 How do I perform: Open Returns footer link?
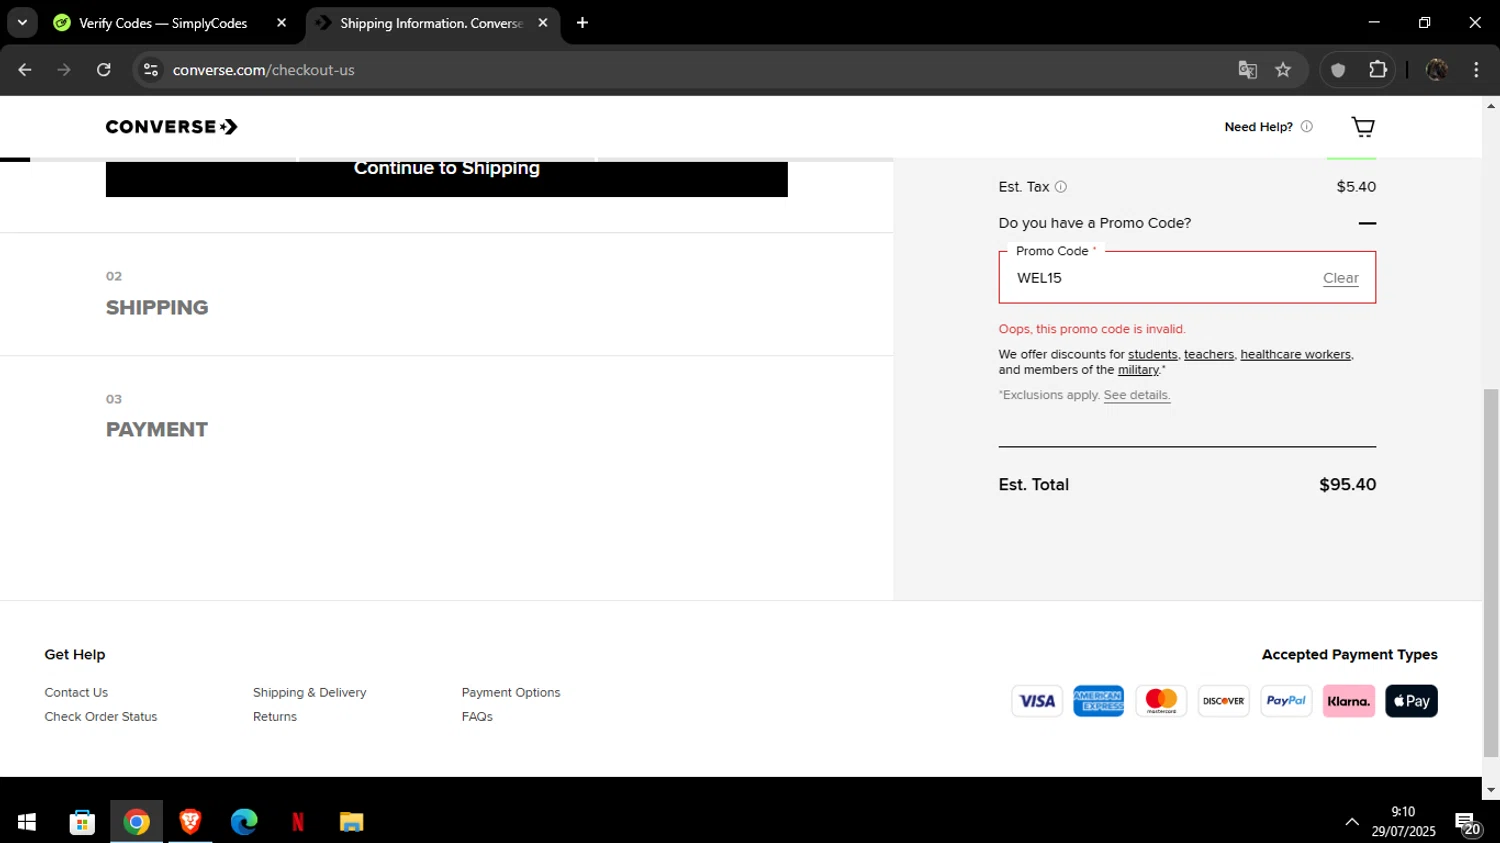(x=275, y=717)
